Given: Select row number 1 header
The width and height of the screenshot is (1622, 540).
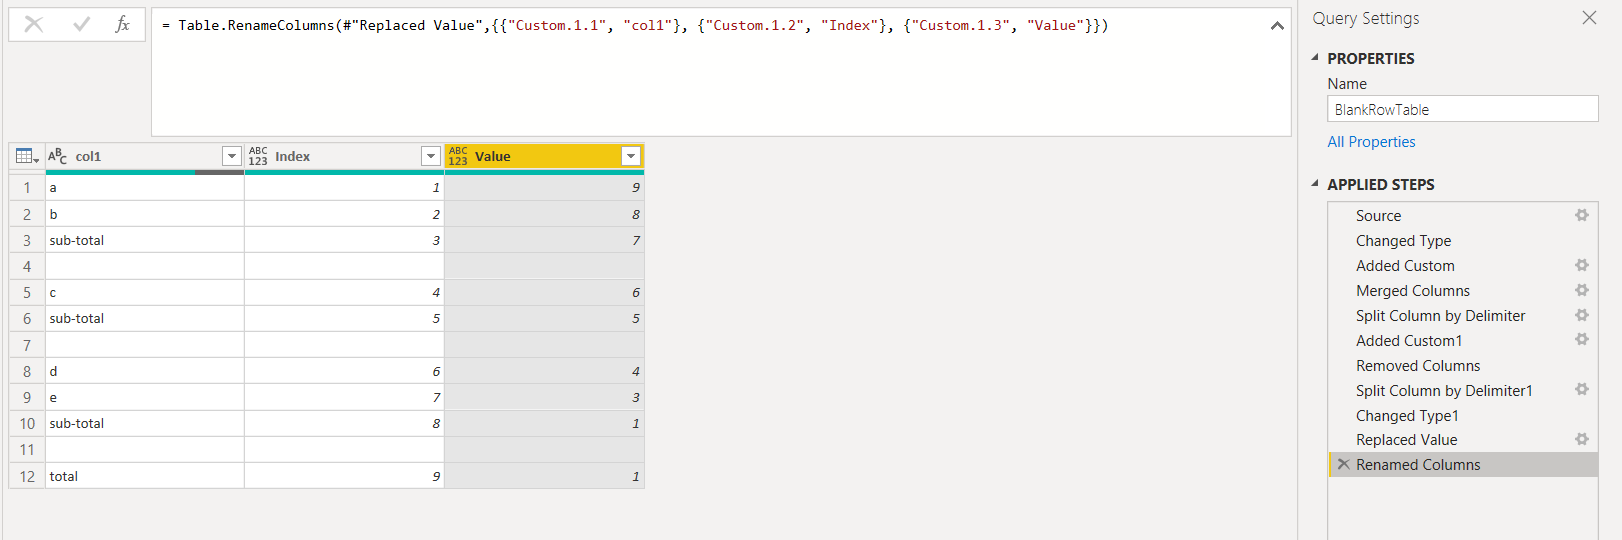Looking at the screenshot, I should pos(27,187).
